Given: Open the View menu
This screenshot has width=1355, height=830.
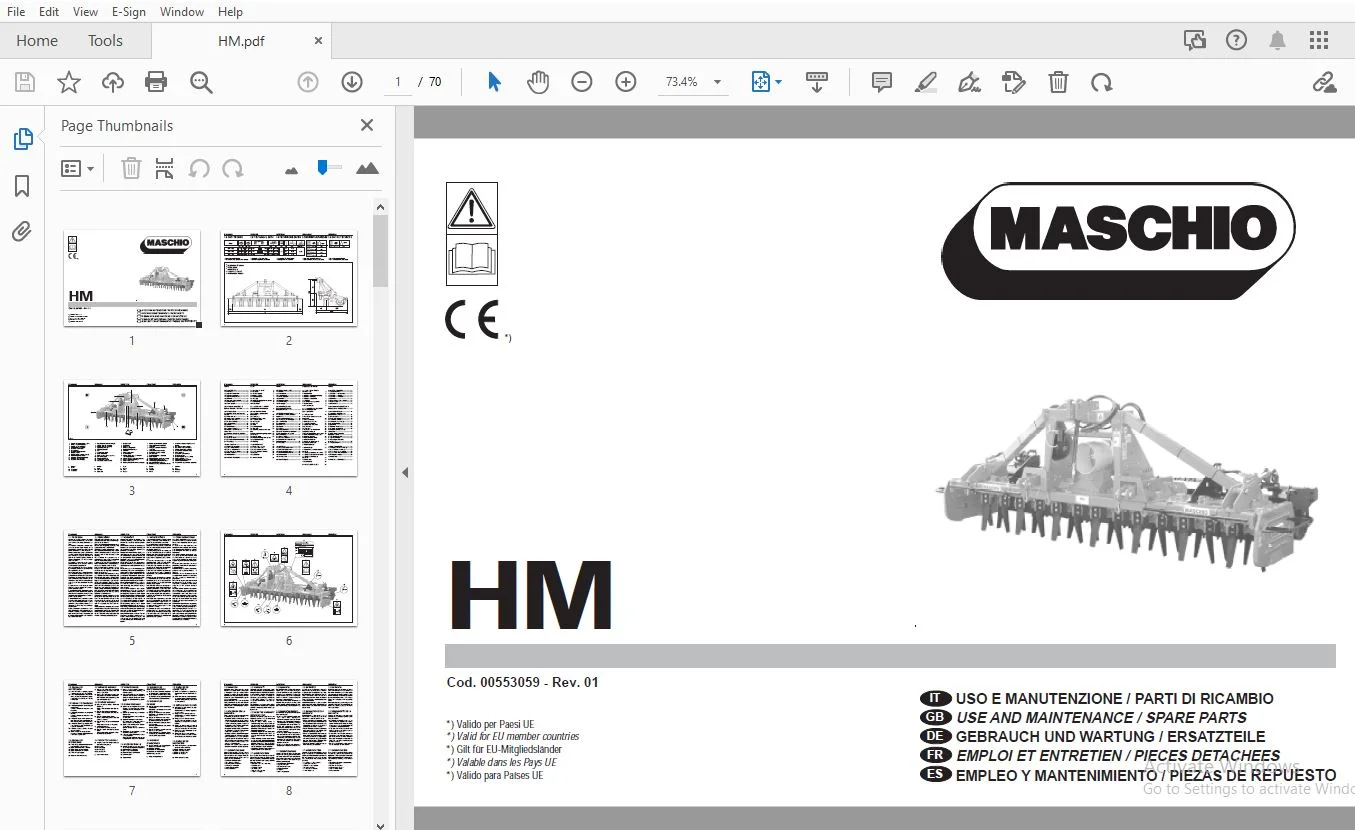Looking at the screenshot, I should point(85,12).
